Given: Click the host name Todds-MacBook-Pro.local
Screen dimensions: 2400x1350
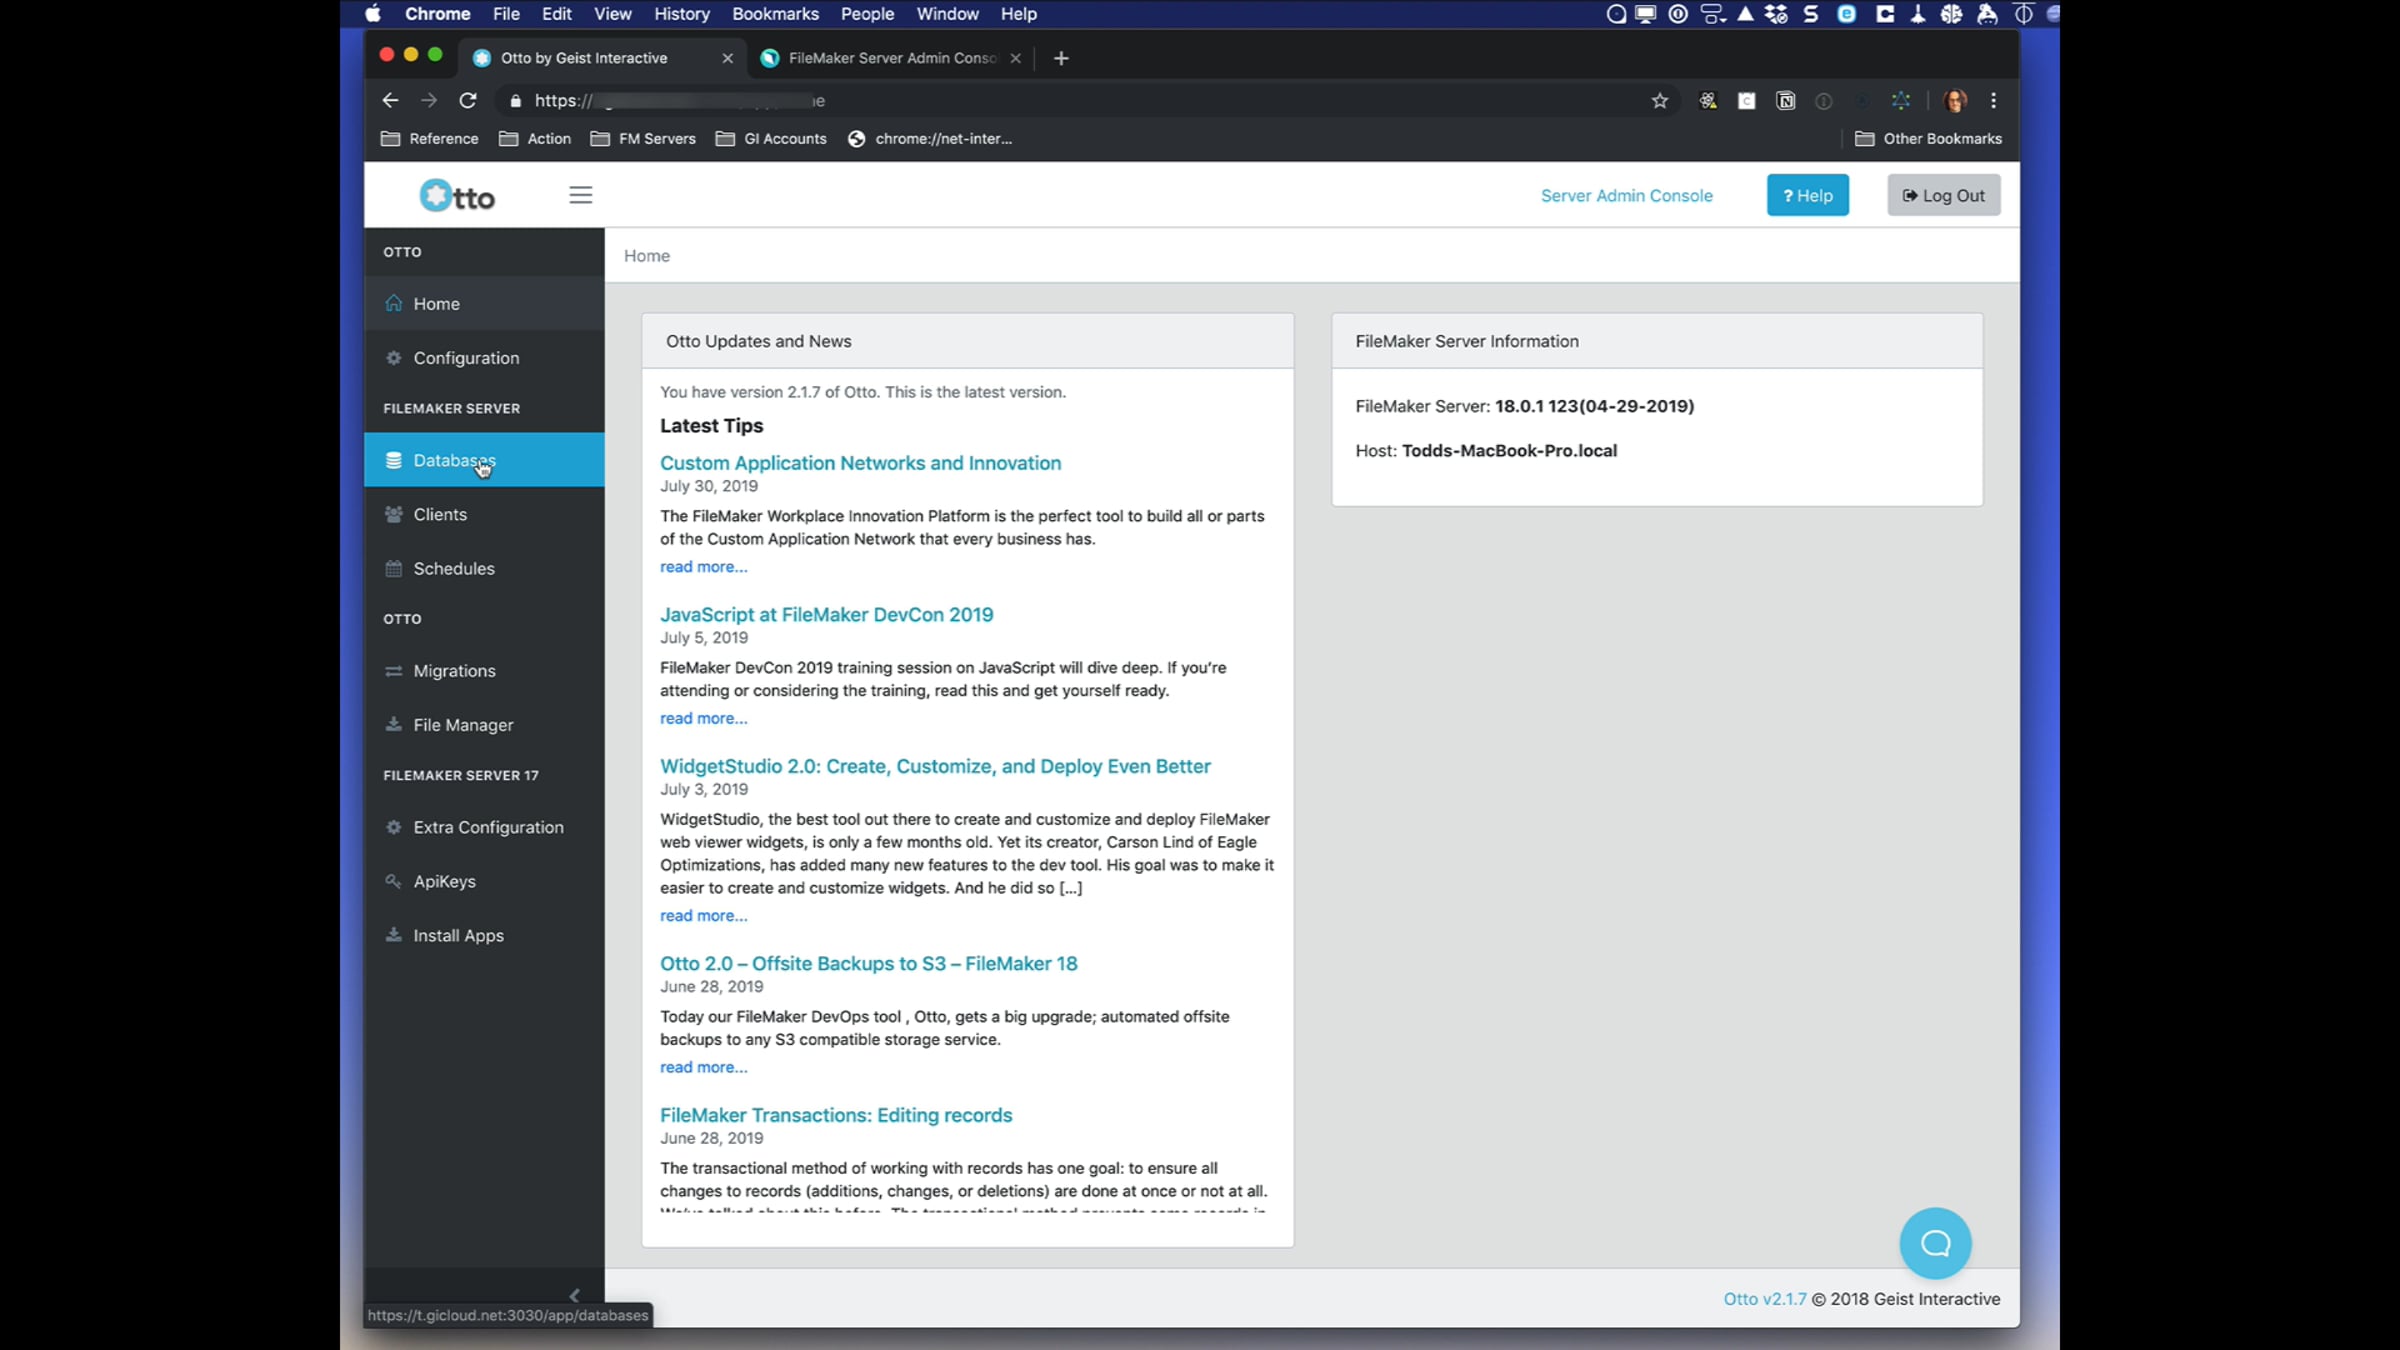Looking at the screenshot, I should click(x=1509, y=451).
